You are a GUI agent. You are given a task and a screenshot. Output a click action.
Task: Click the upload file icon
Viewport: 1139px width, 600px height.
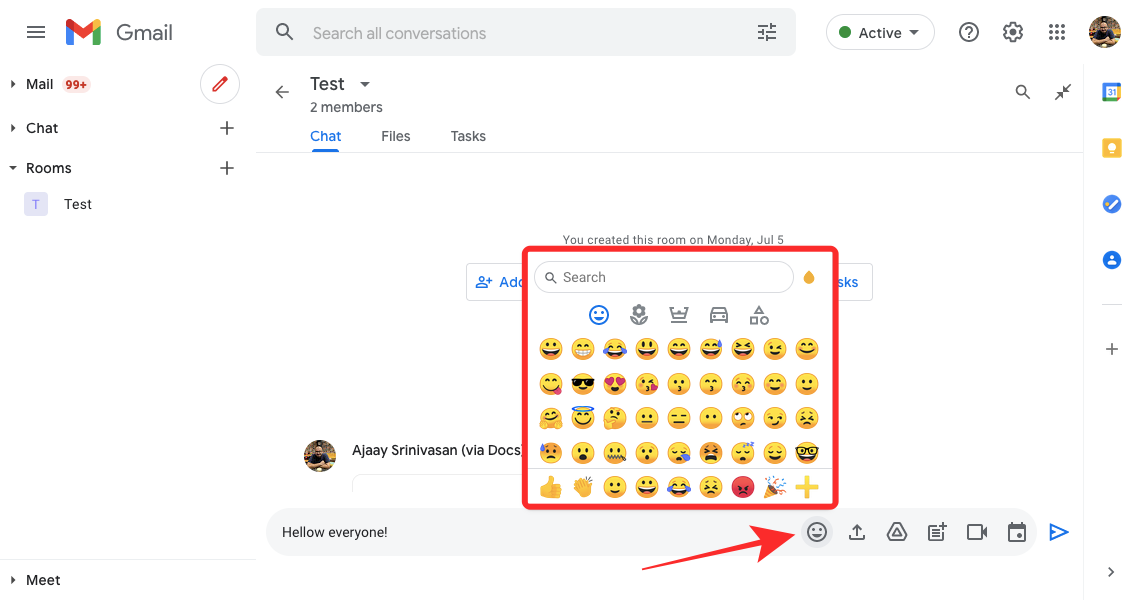coord(857,532)
